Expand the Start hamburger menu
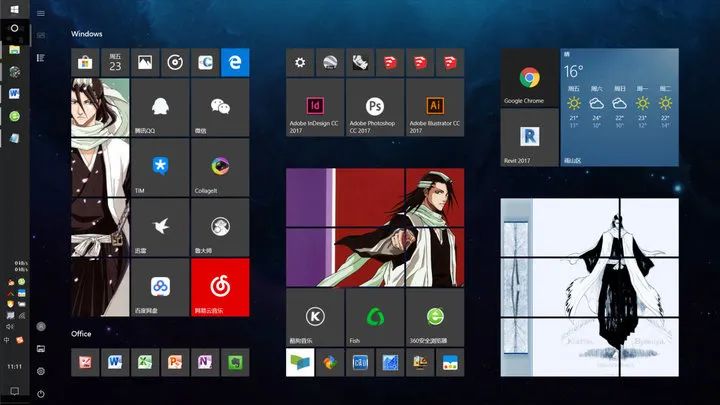 (x=40, y=13)
